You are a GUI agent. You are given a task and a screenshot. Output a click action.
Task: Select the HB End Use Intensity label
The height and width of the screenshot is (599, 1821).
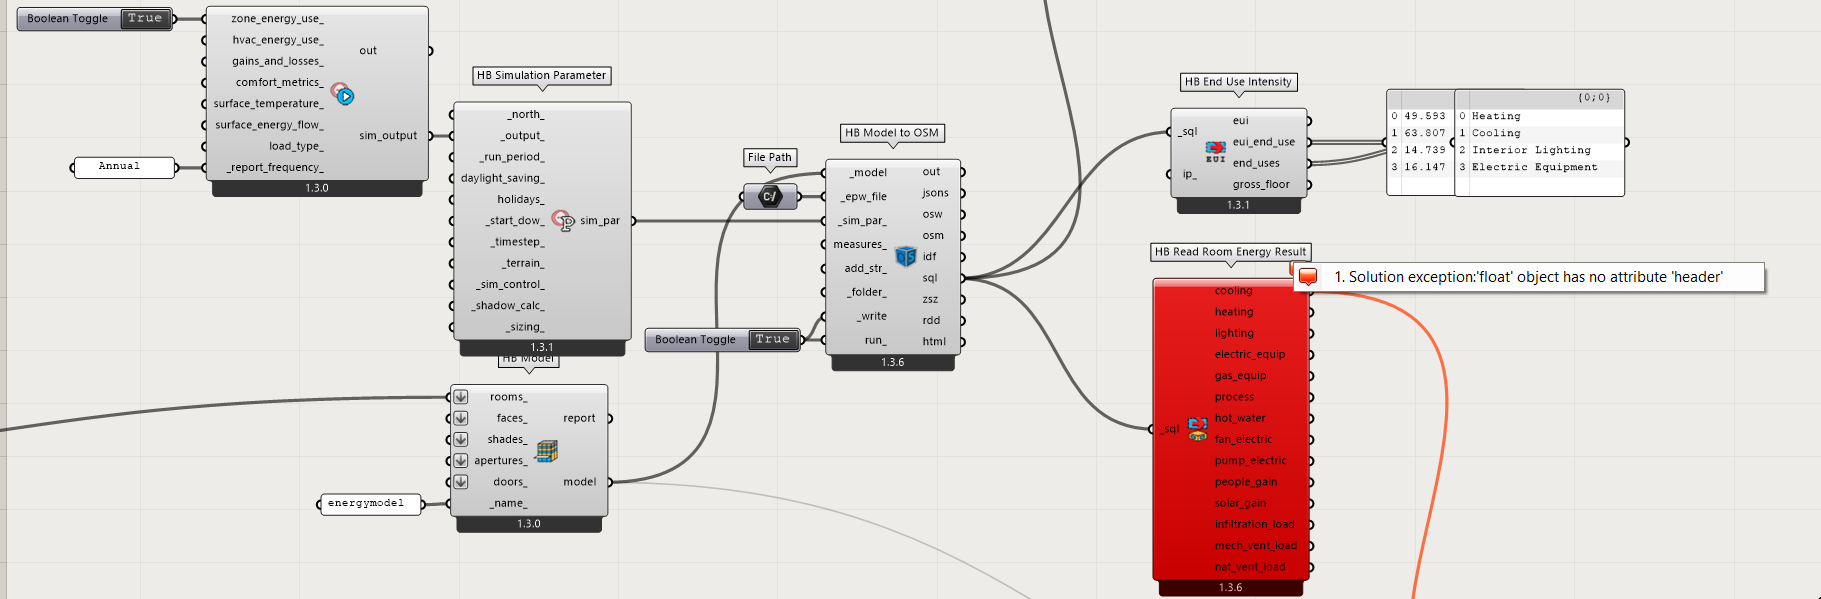(1238, 82)
